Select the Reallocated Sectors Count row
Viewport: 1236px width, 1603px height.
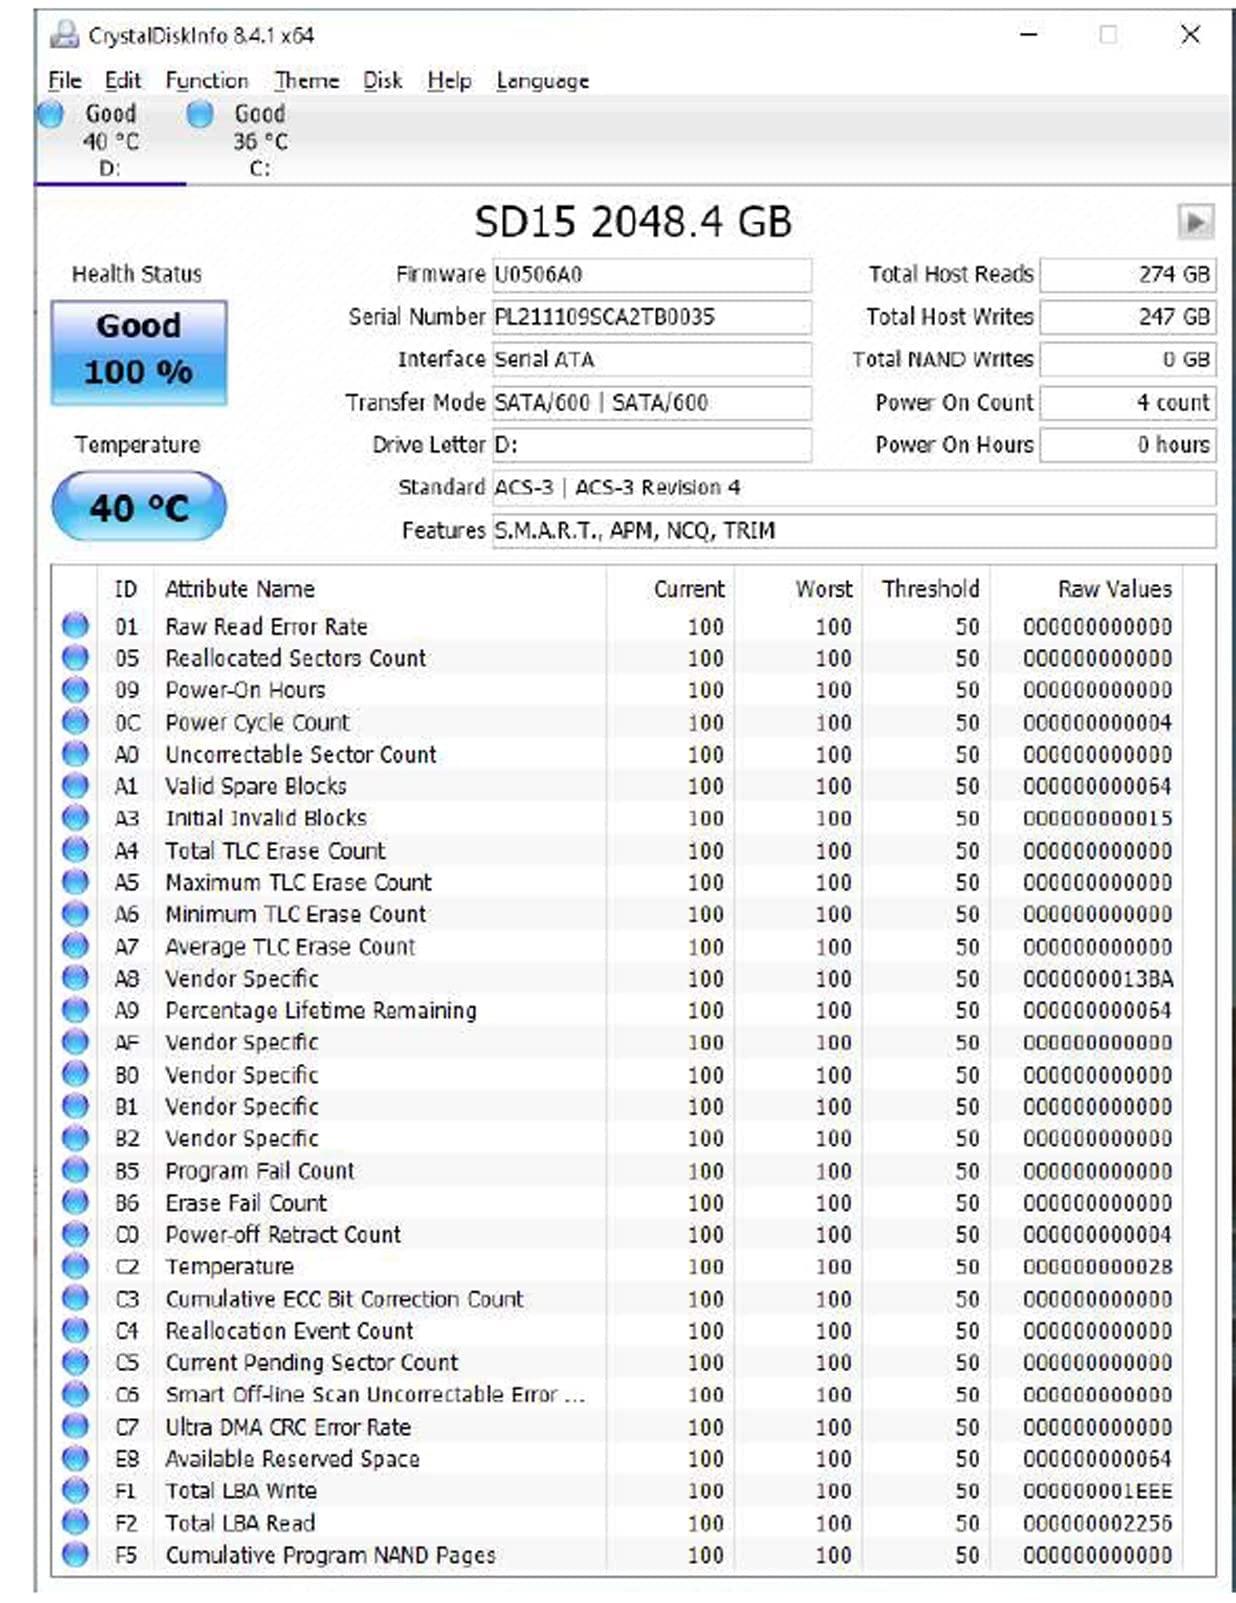pos(296,658)
